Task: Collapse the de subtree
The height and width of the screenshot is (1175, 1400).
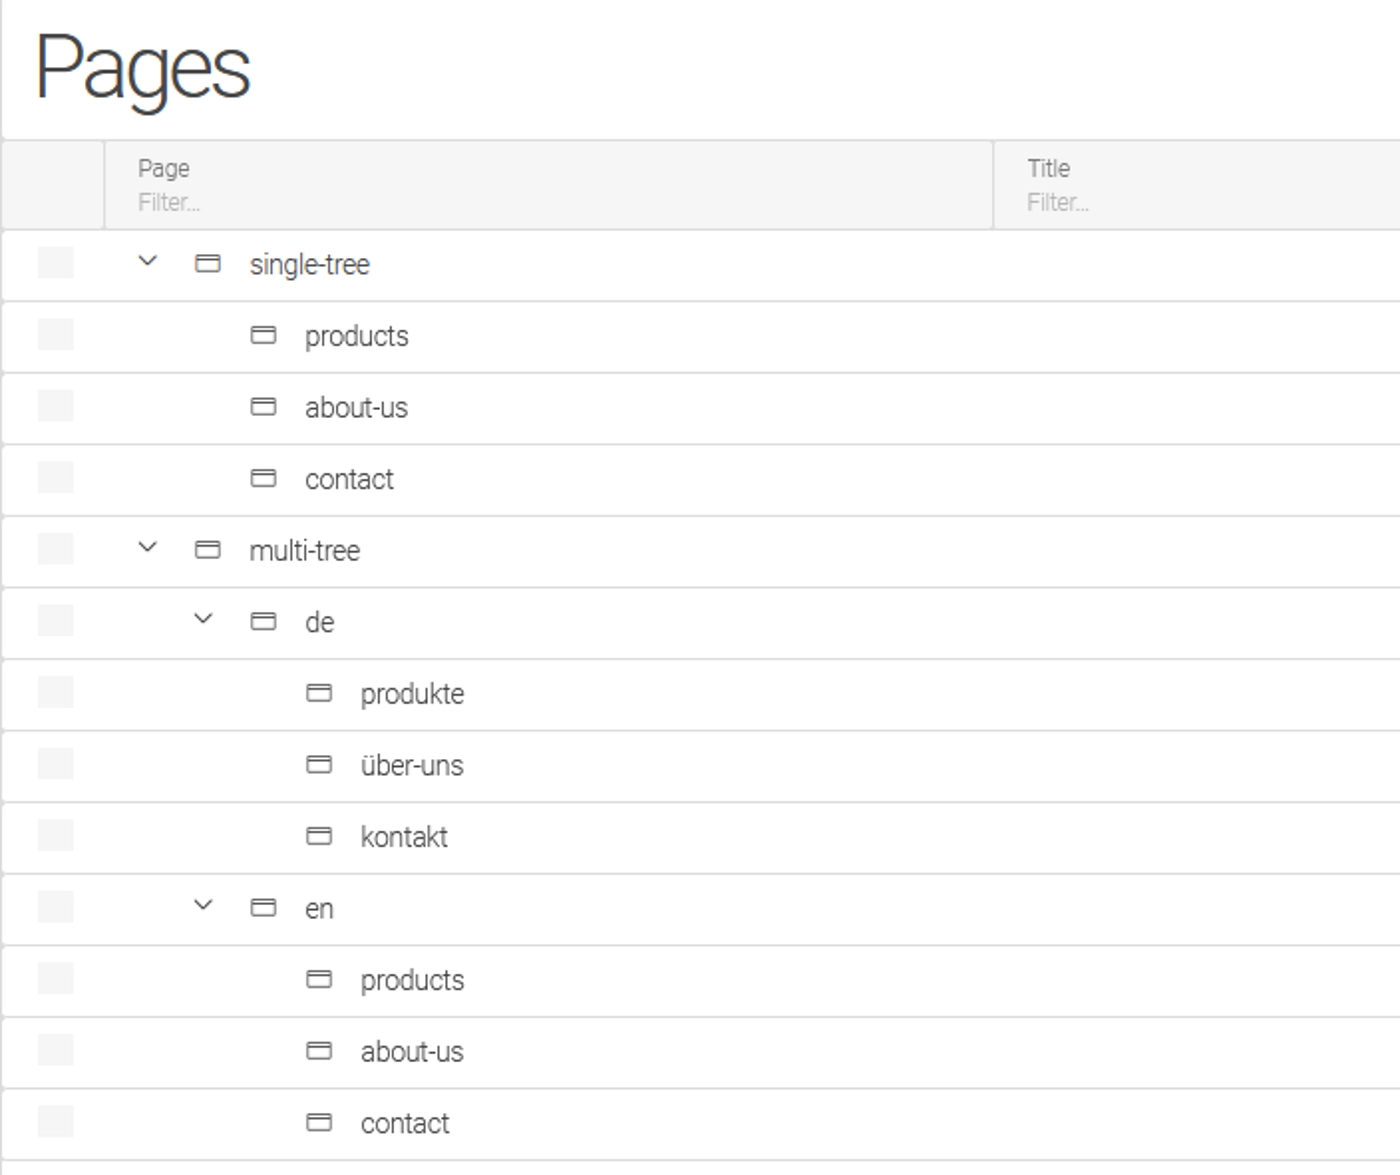Action: coord(204,620)
